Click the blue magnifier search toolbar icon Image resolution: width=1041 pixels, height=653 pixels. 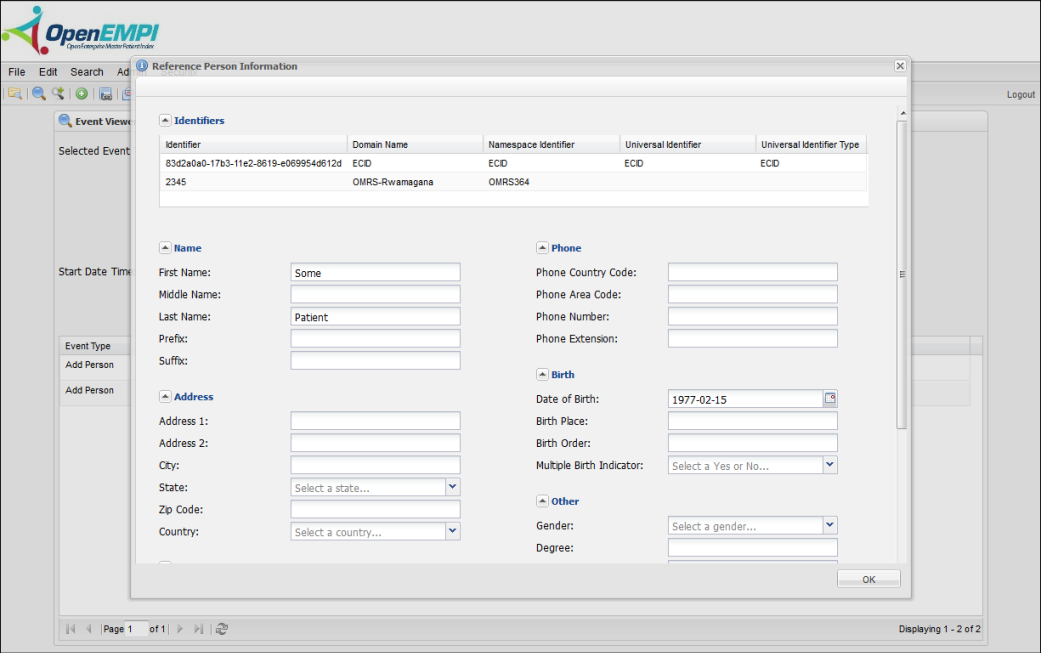[x=39, y=94]
